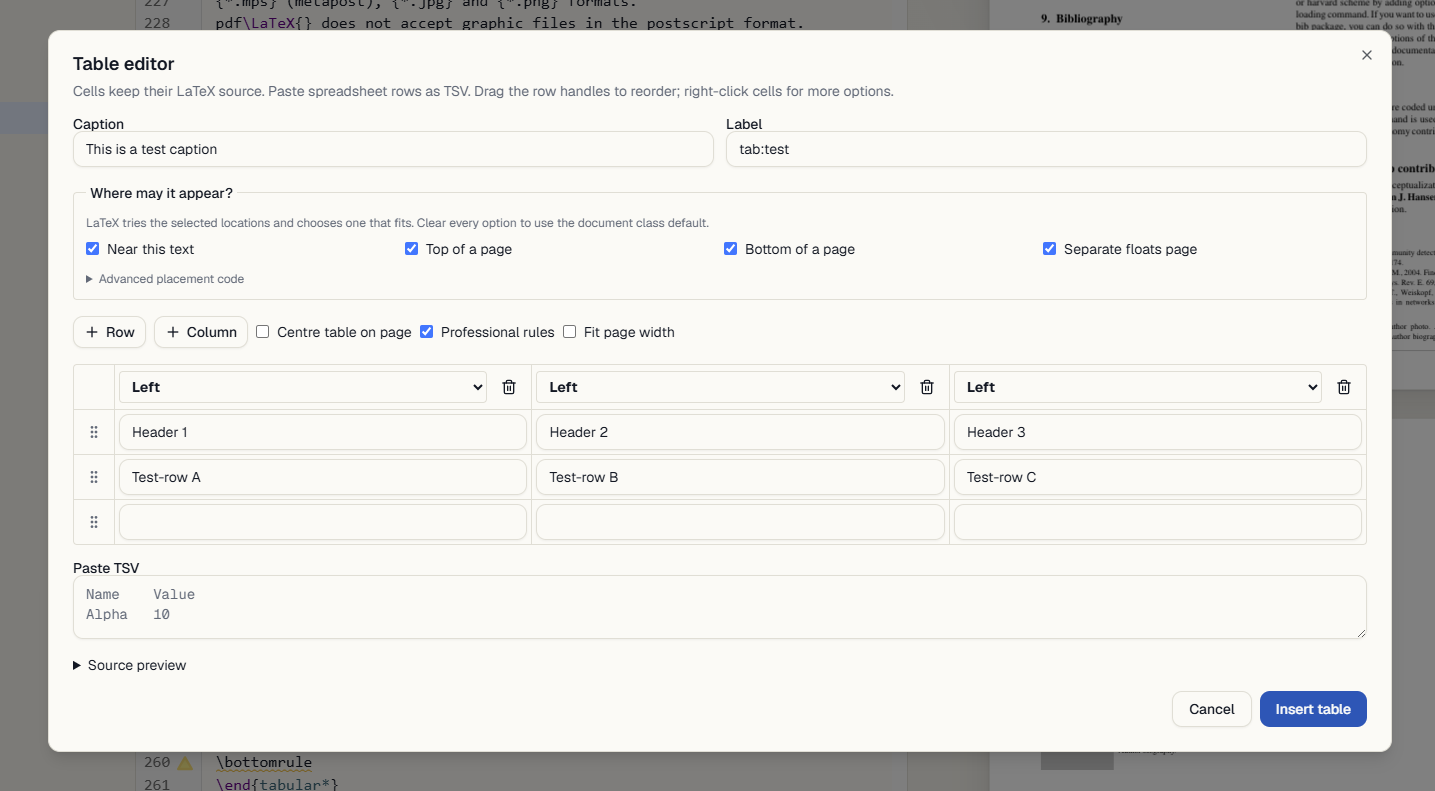Edit the Header 1 cell
Image resolution: width=1435 pixels, height=791 pixels.
click(323, 432)
